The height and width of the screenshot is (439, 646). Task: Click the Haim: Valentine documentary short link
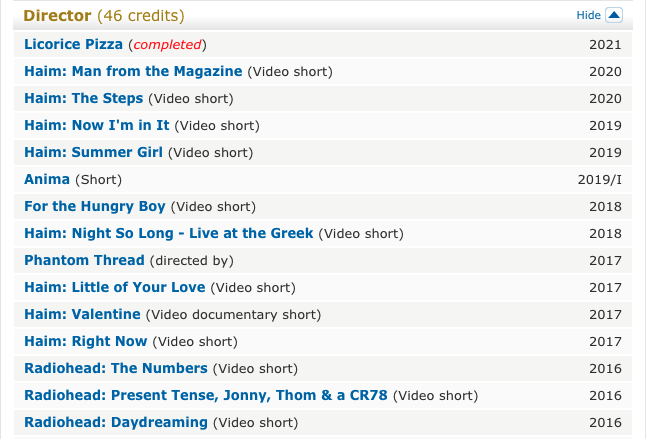83,314
